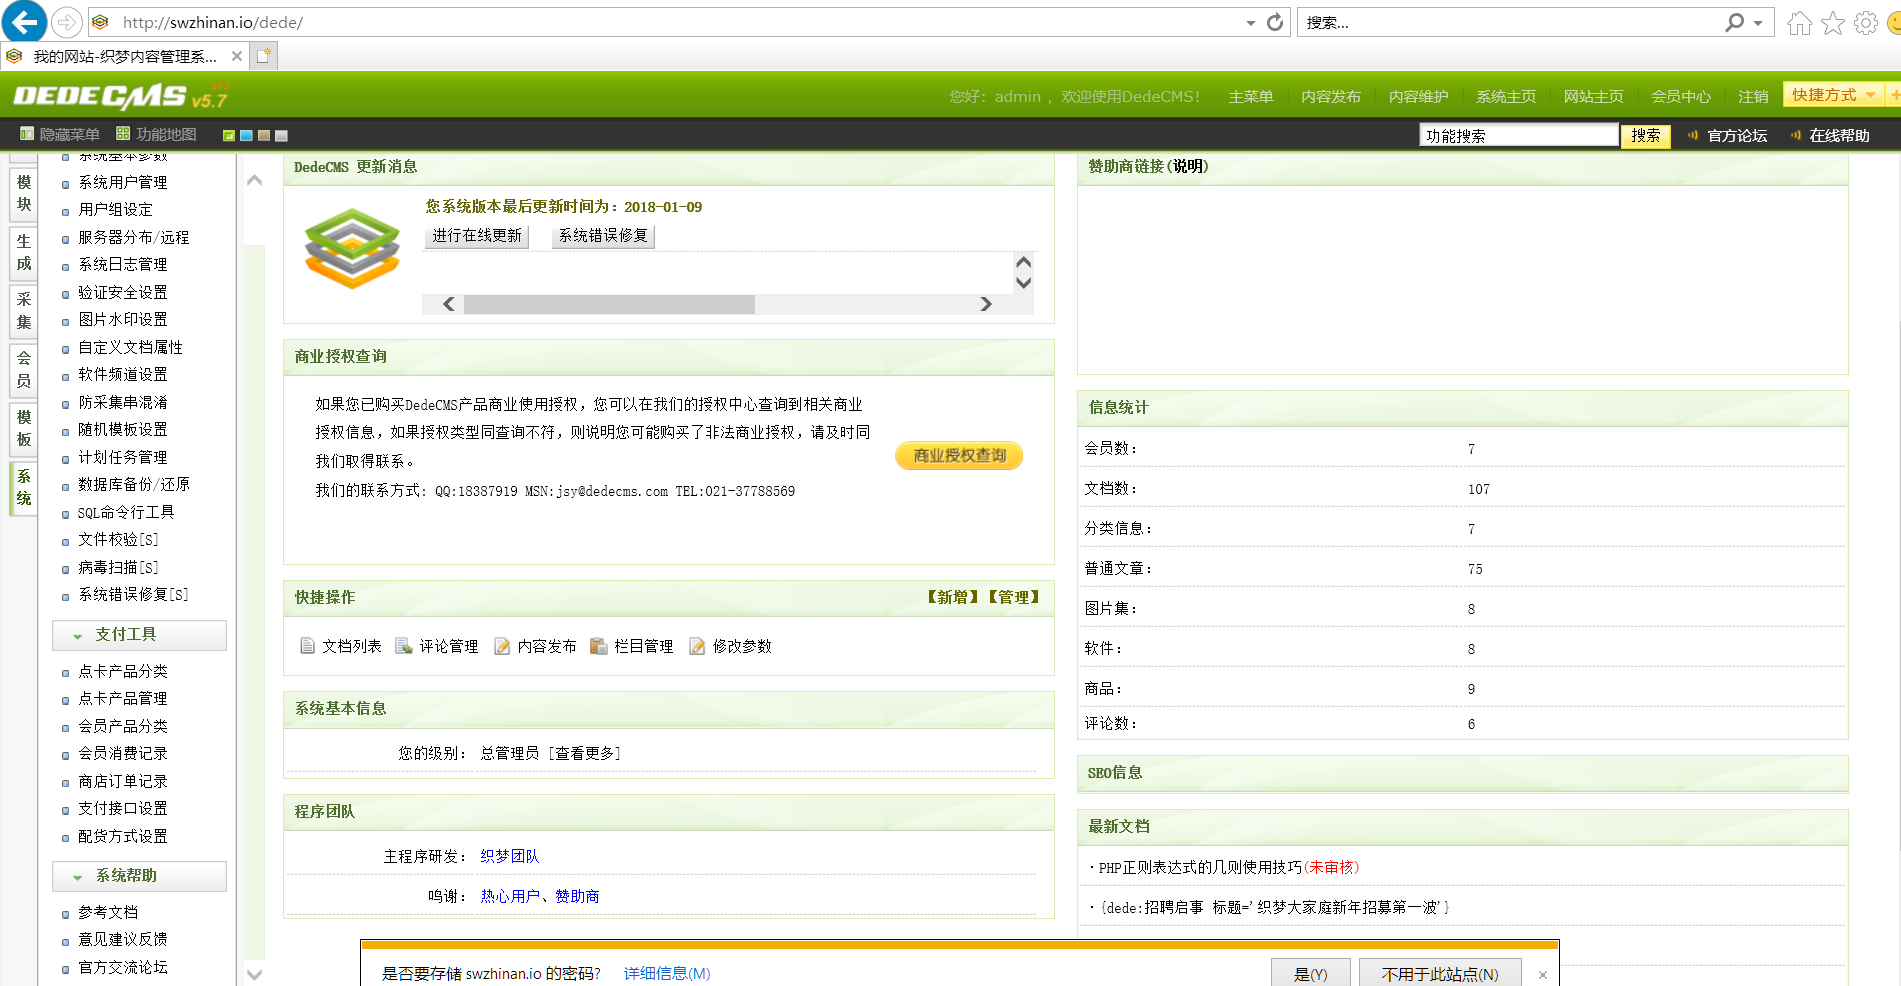This screenshot has width=1901, height=986.
Task: Open 官方论坛 official forum link
Action: 1737,135
